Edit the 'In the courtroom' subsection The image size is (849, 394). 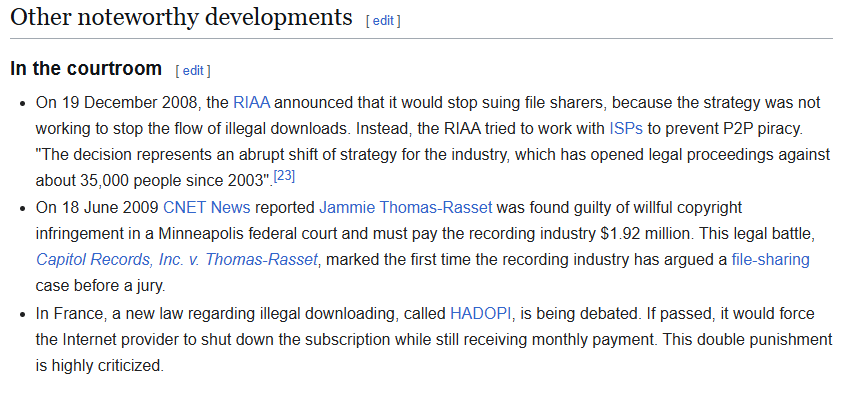[x=193, y=71]
